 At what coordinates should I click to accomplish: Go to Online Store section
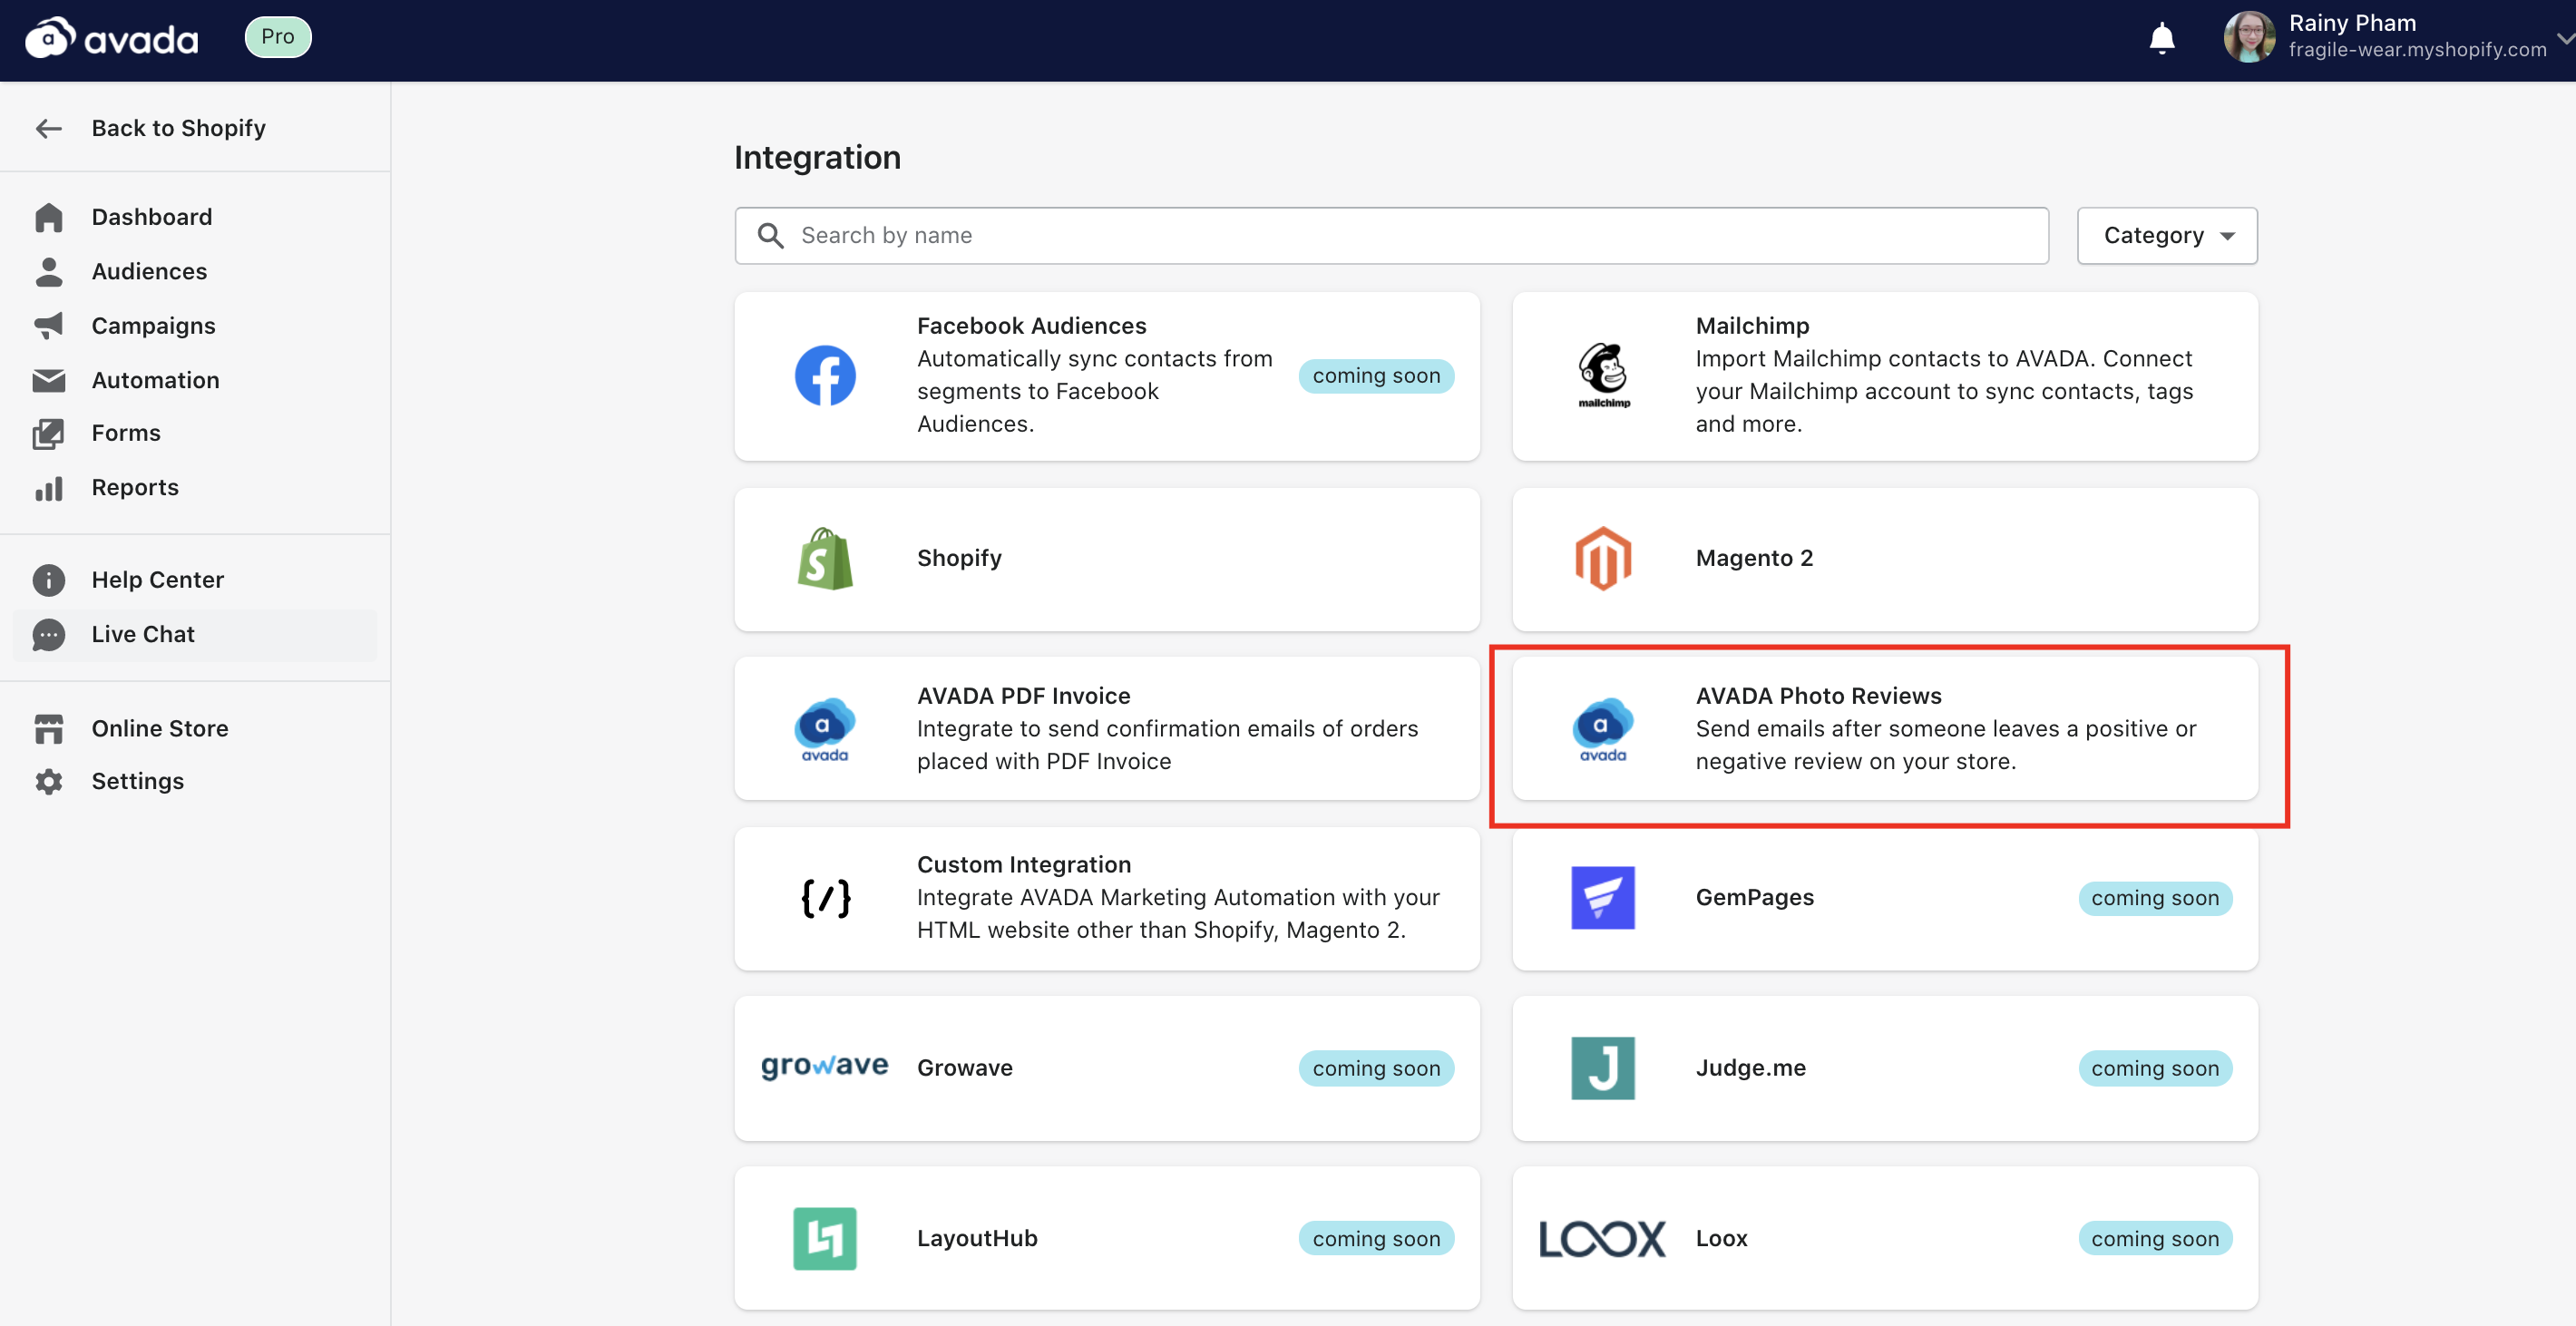[160, 728]
